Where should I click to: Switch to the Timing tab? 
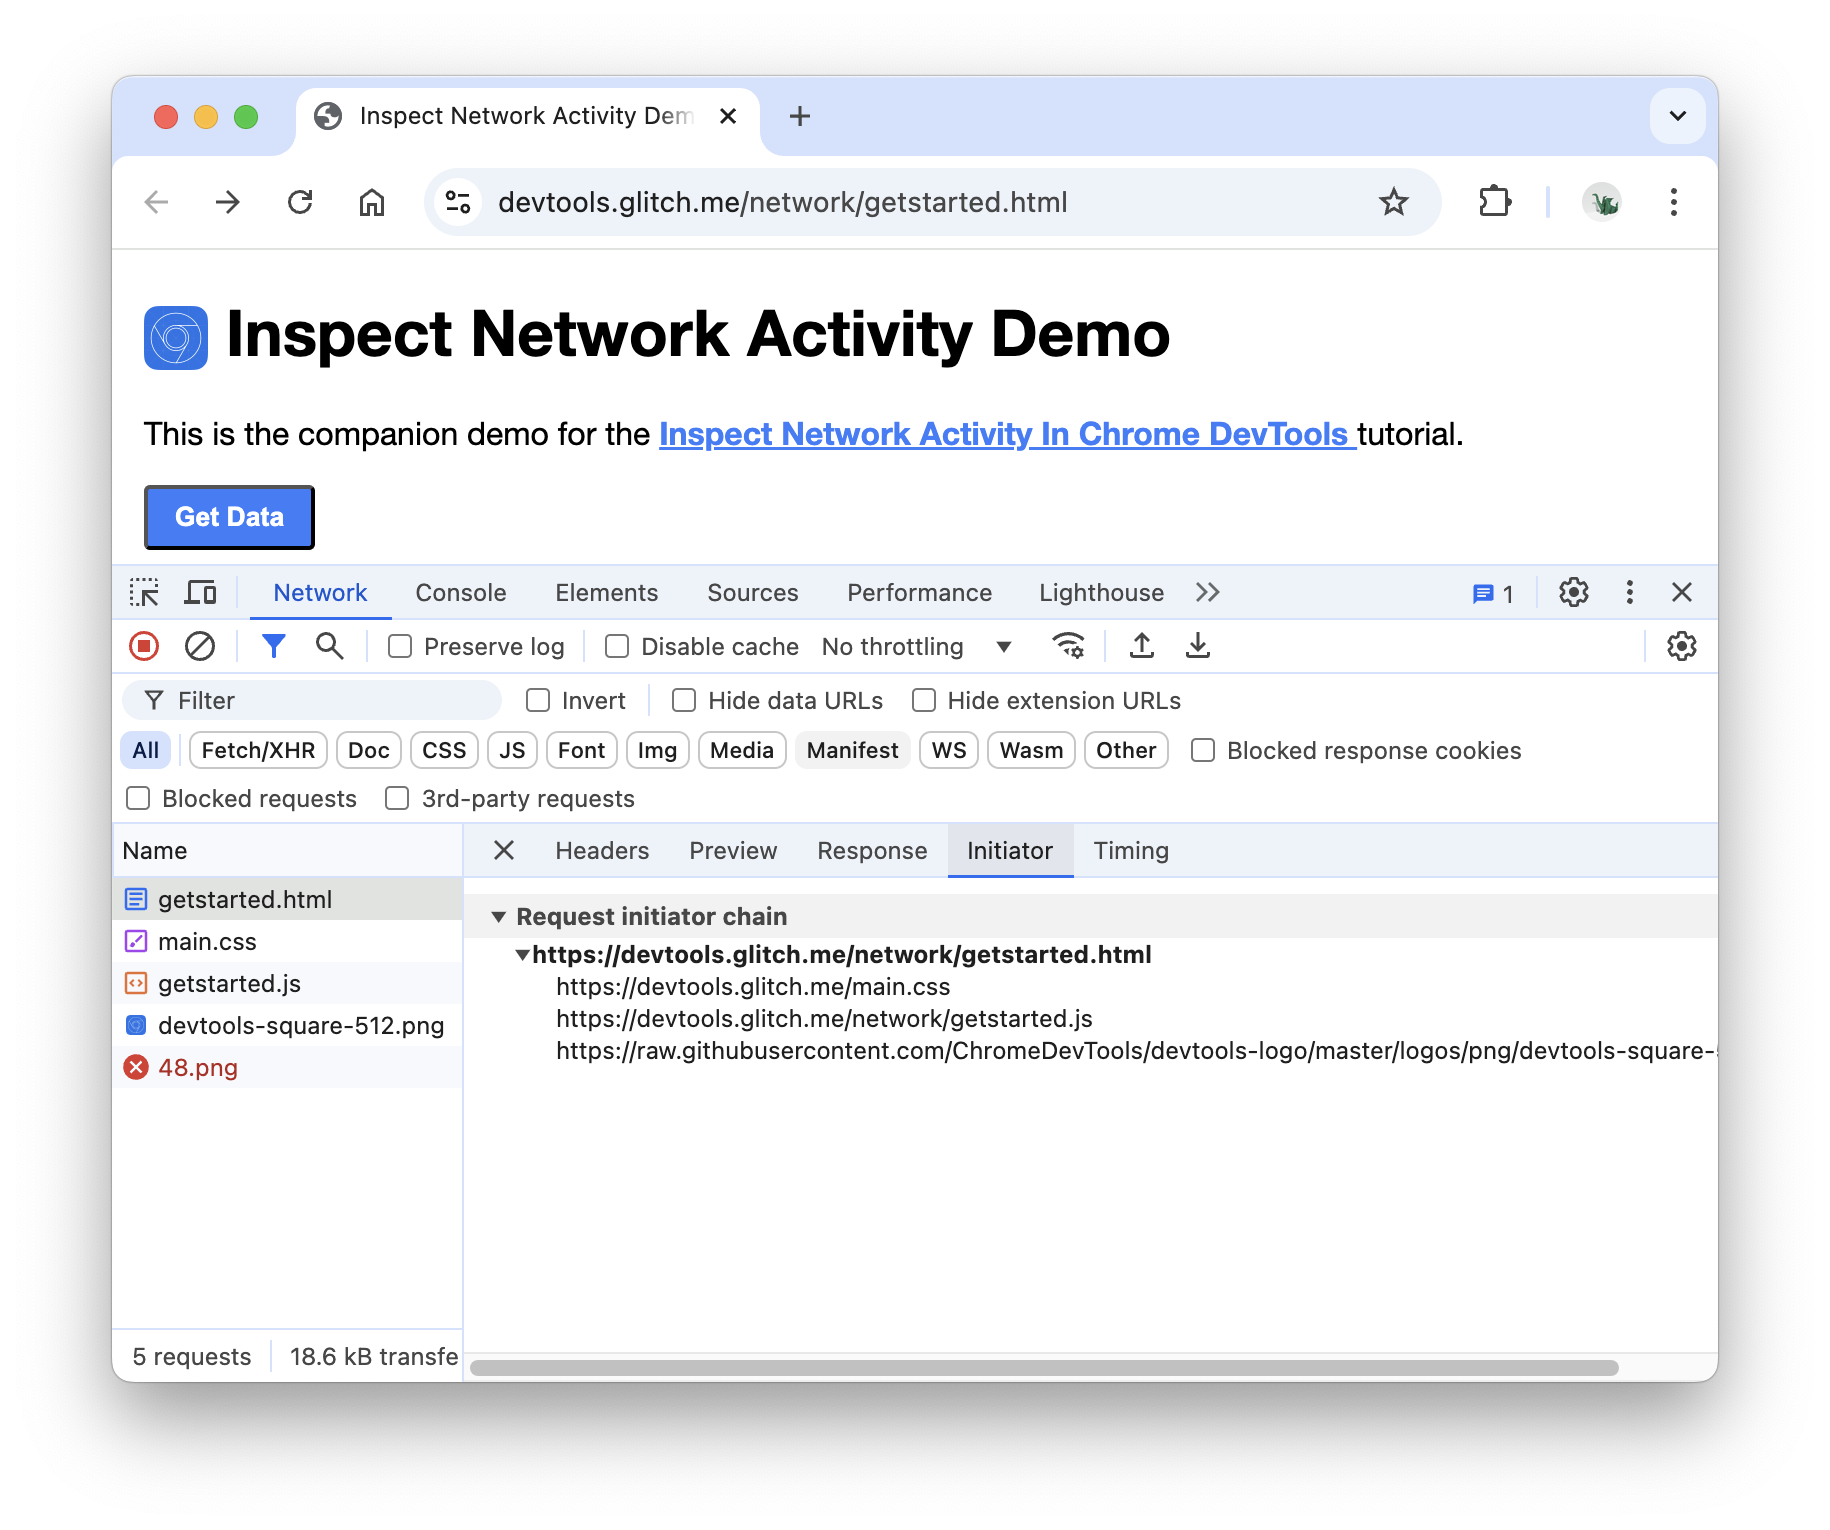[x=1130, y=850]
